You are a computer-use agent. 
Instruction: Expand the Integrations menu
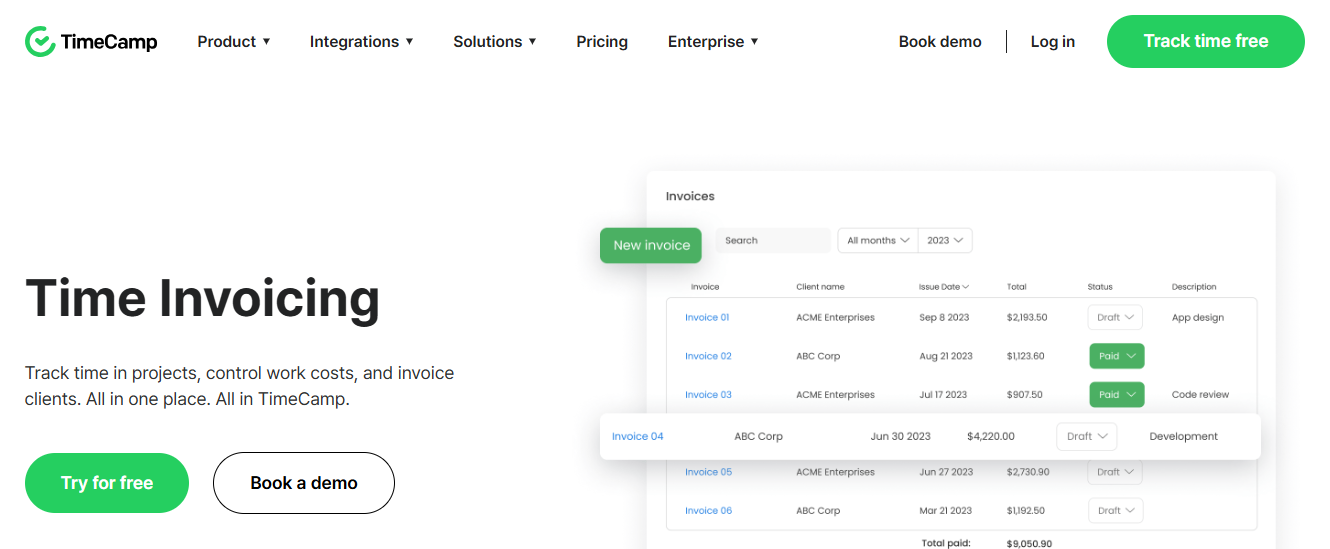pyautogui.click(x=361, y=42)
